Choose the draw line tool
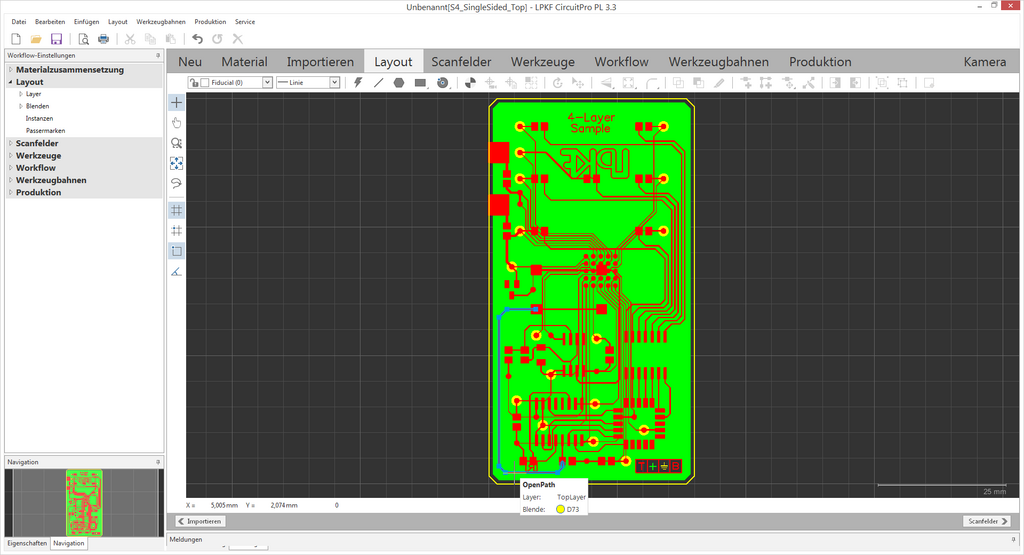Viewport: 1024px width, 555px height. [x=378, y=82]
